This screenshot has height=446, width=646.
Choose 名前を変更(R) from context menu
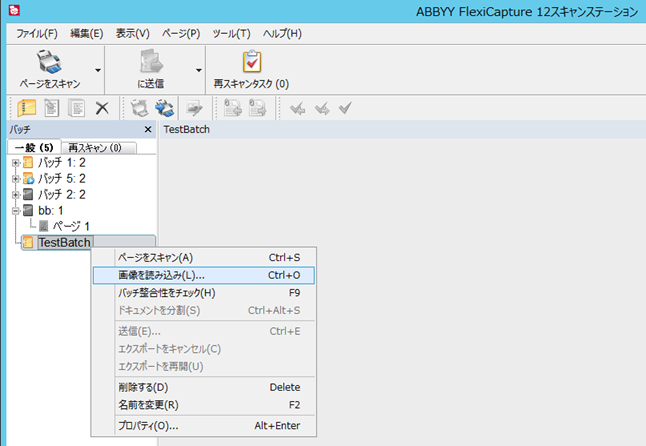204,405
